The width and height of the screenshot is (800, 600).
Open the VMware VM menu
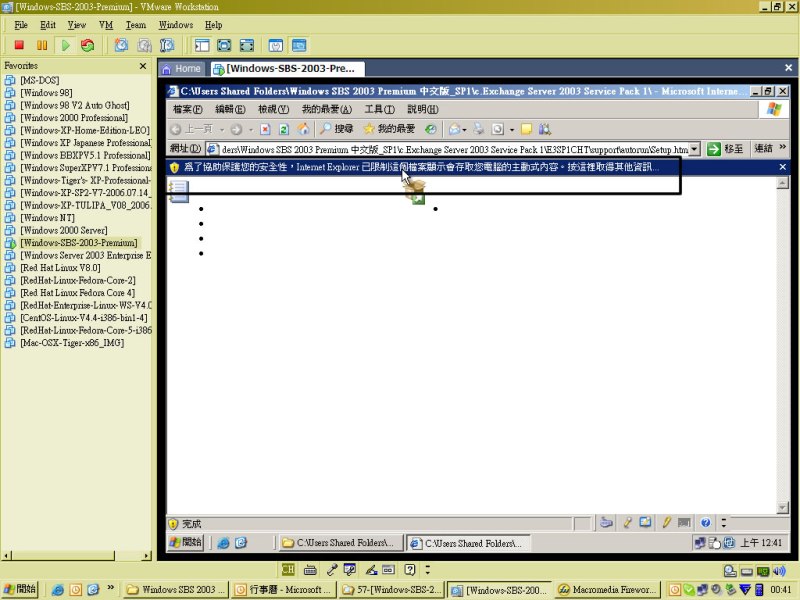coord(106,25)
